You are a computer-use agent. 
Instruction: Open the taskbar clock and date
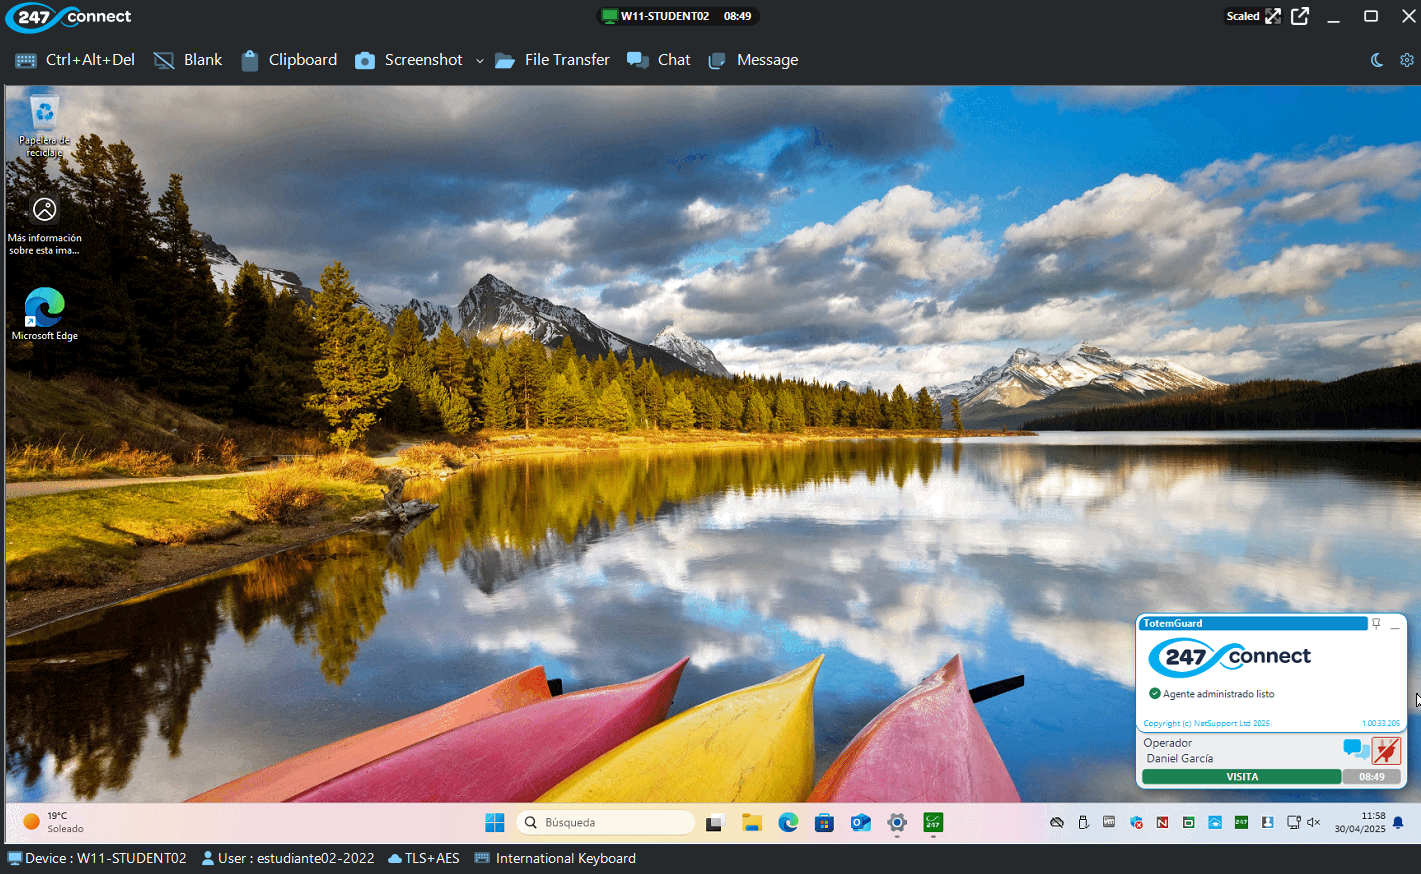[x=1359, y=822]
